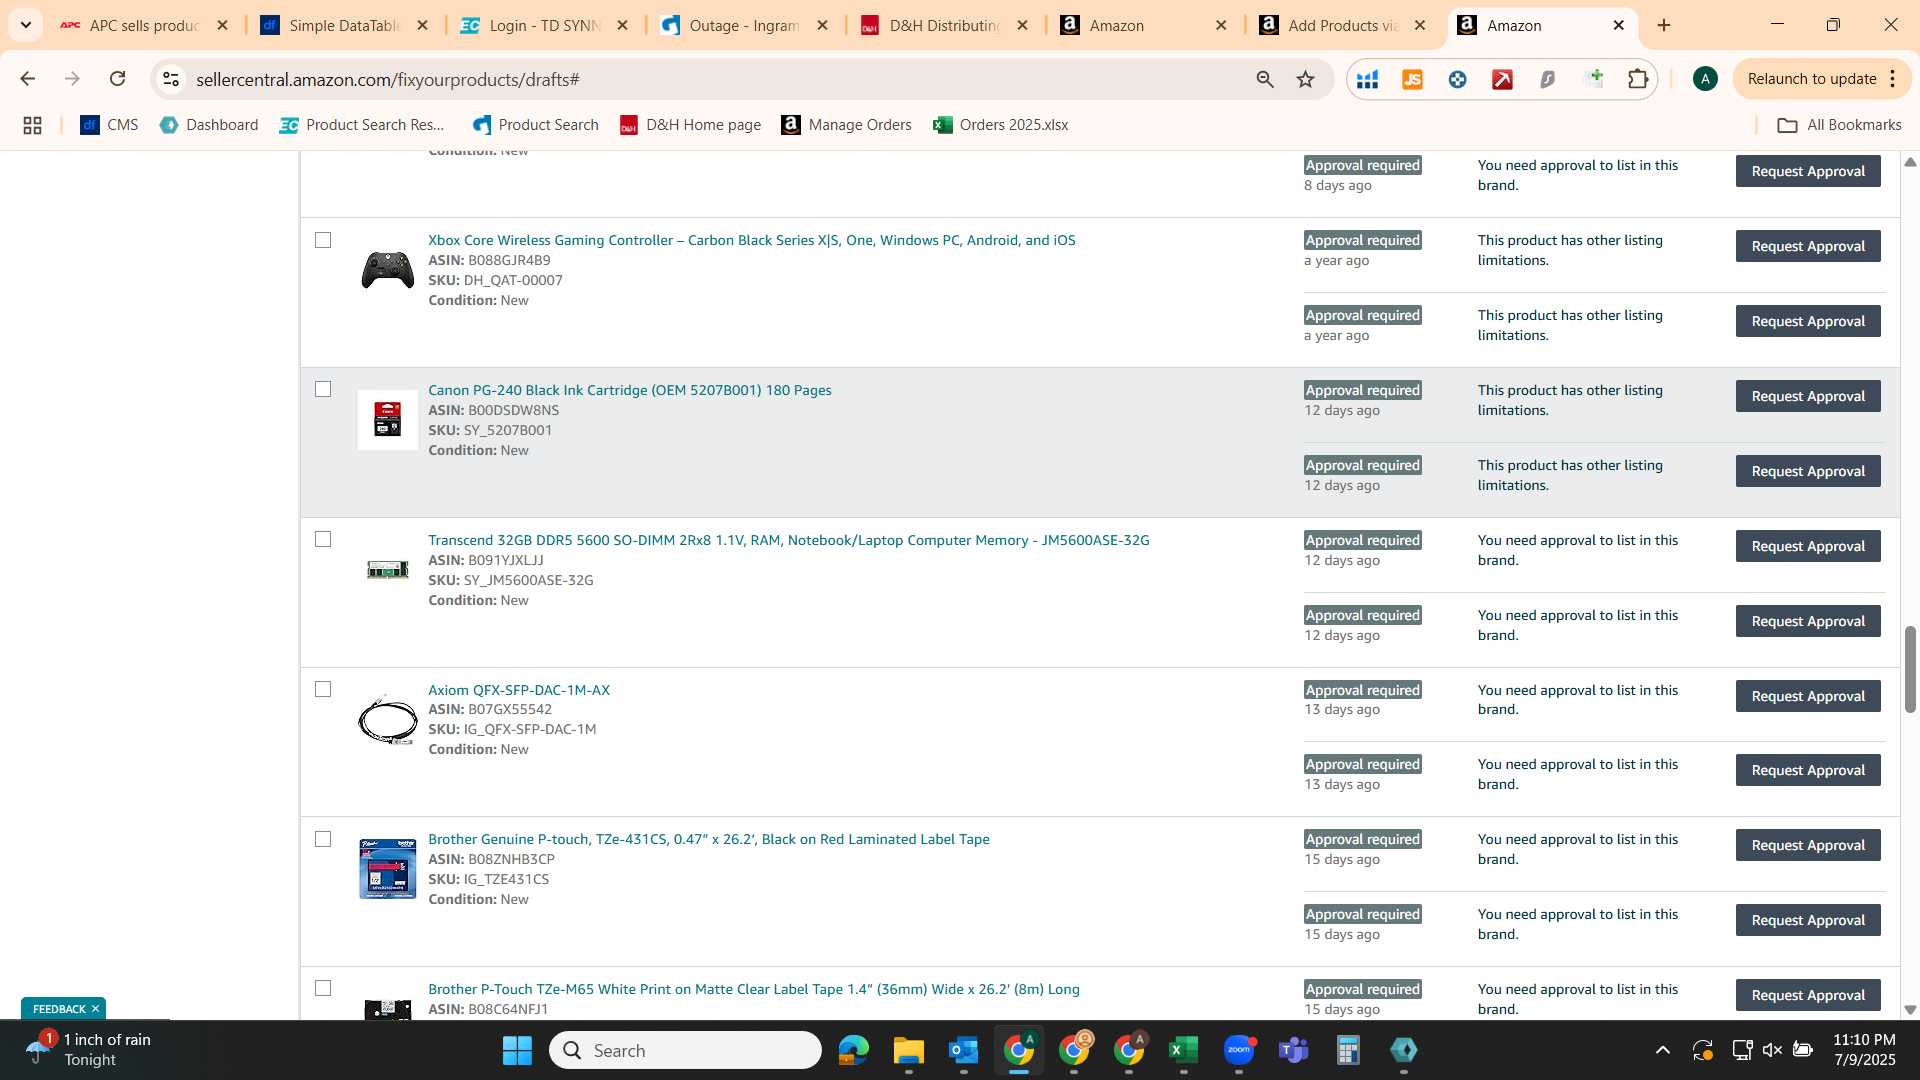This screenshot has width=1920, height=1080.
Task: Open Chrome apps grid shortcut
Action: 32,125
